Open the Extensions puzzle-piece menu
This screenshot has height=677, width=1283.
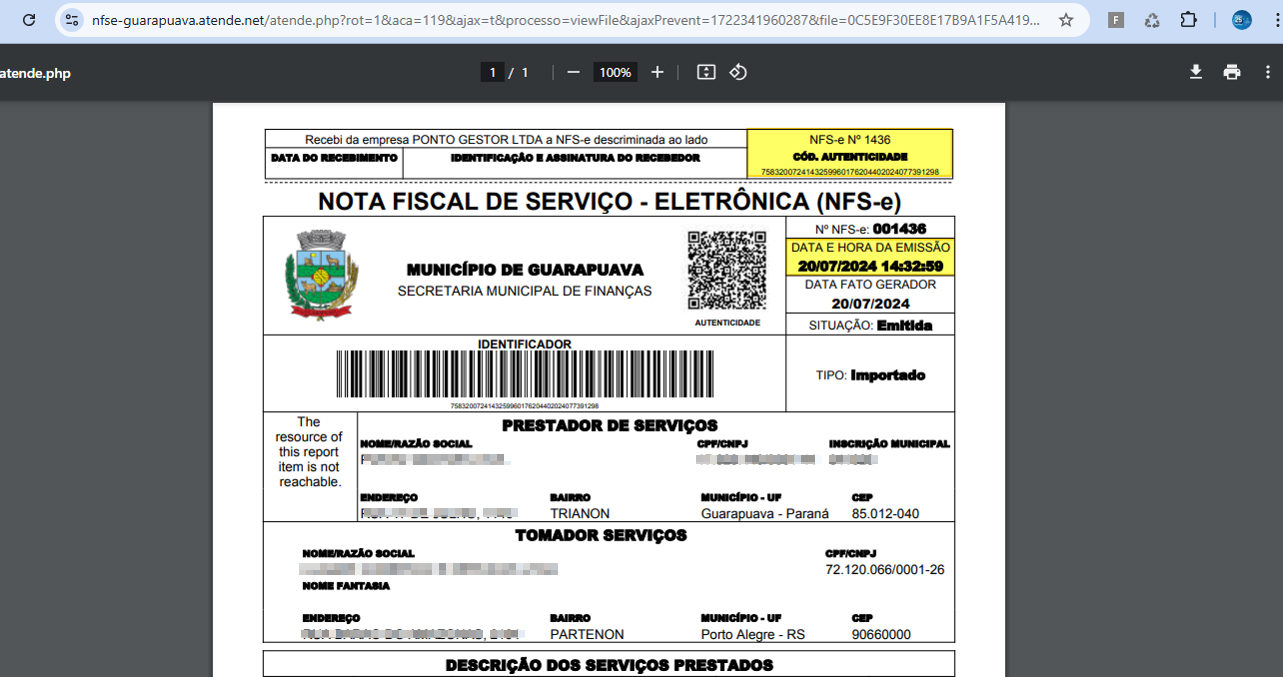(1188, 20)
